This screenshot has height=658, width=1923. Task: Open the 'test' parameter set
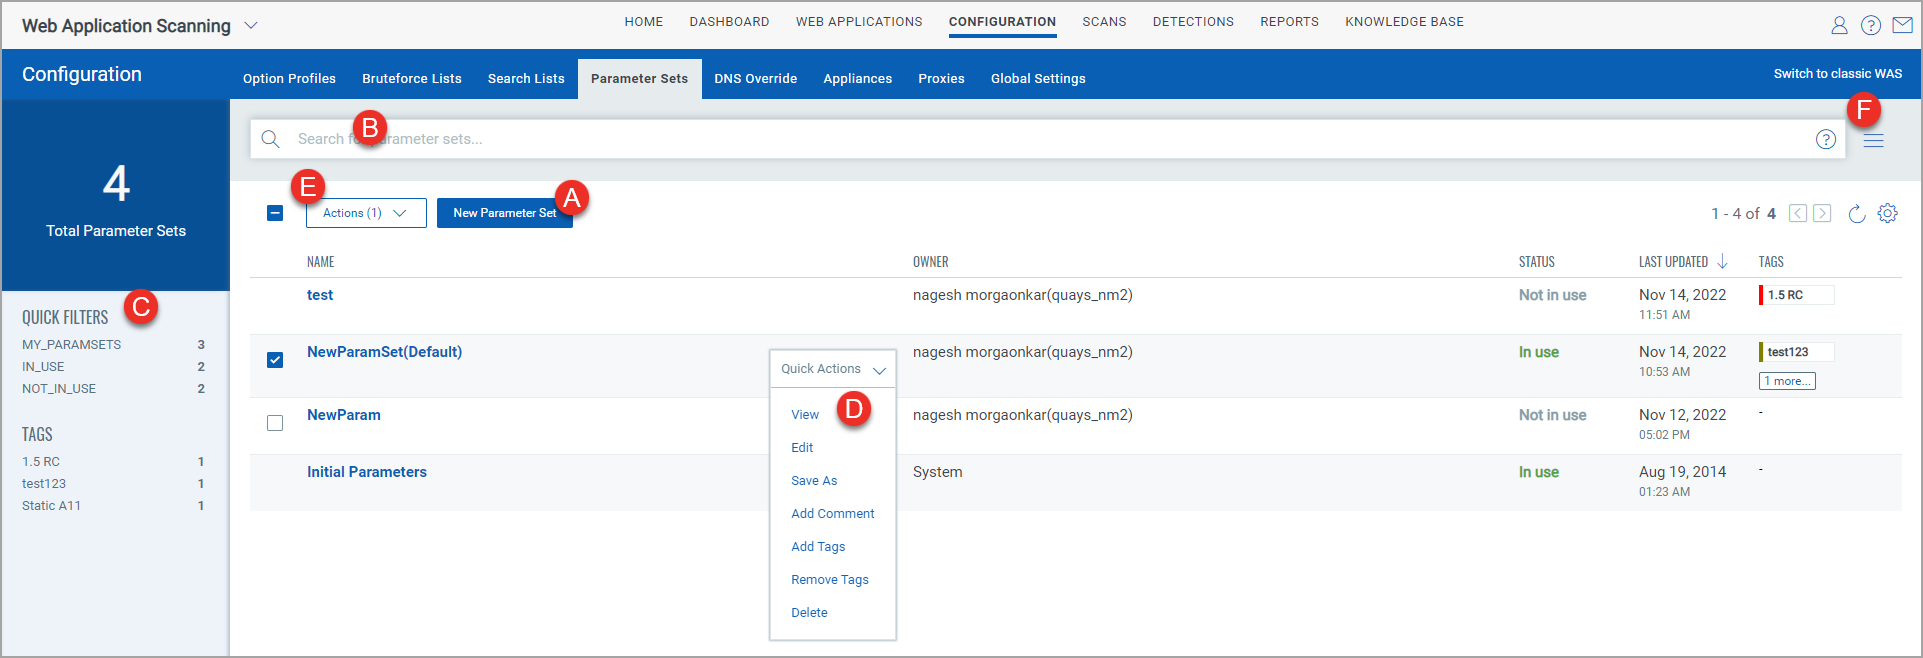pos(320,295)
